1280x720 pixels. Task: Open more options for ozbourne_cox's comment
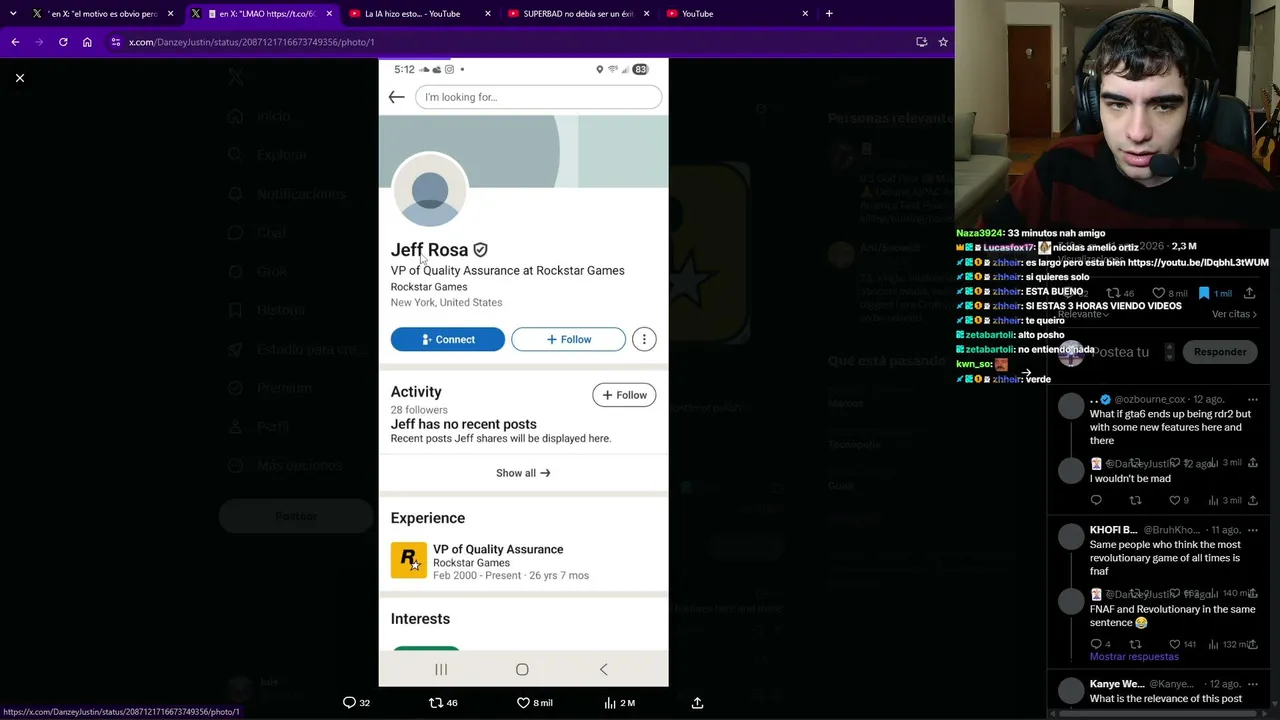[x=1252, y=400]
